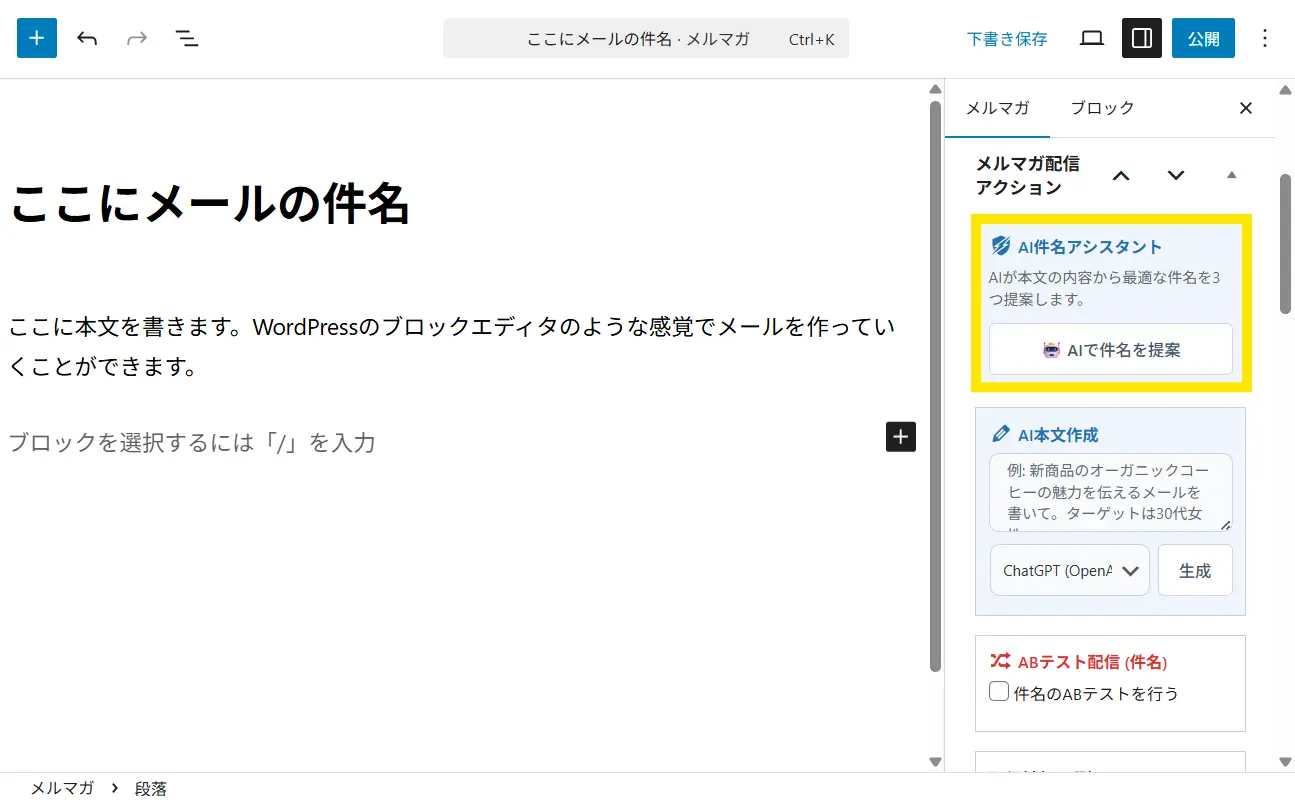
Task: Close the settings sidebar with the X
Action: pos(1246,108)
